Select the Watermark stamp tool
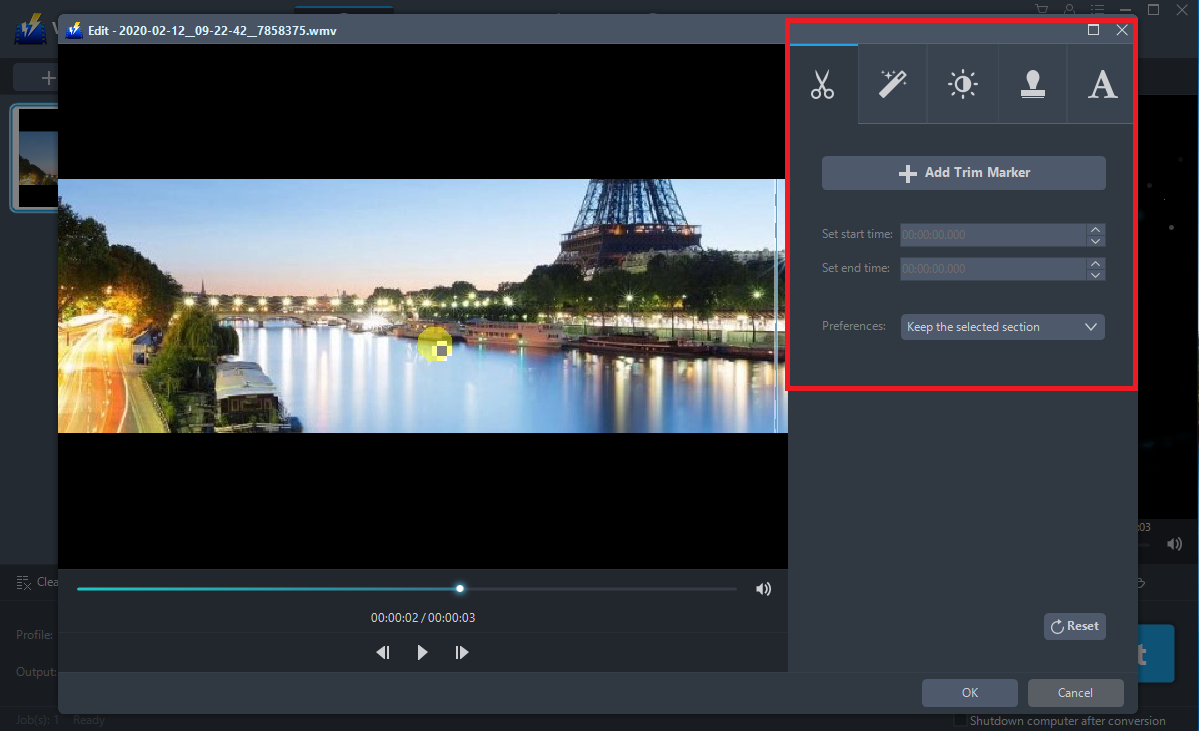The image size is (1199, 731). pos(1032,84)
